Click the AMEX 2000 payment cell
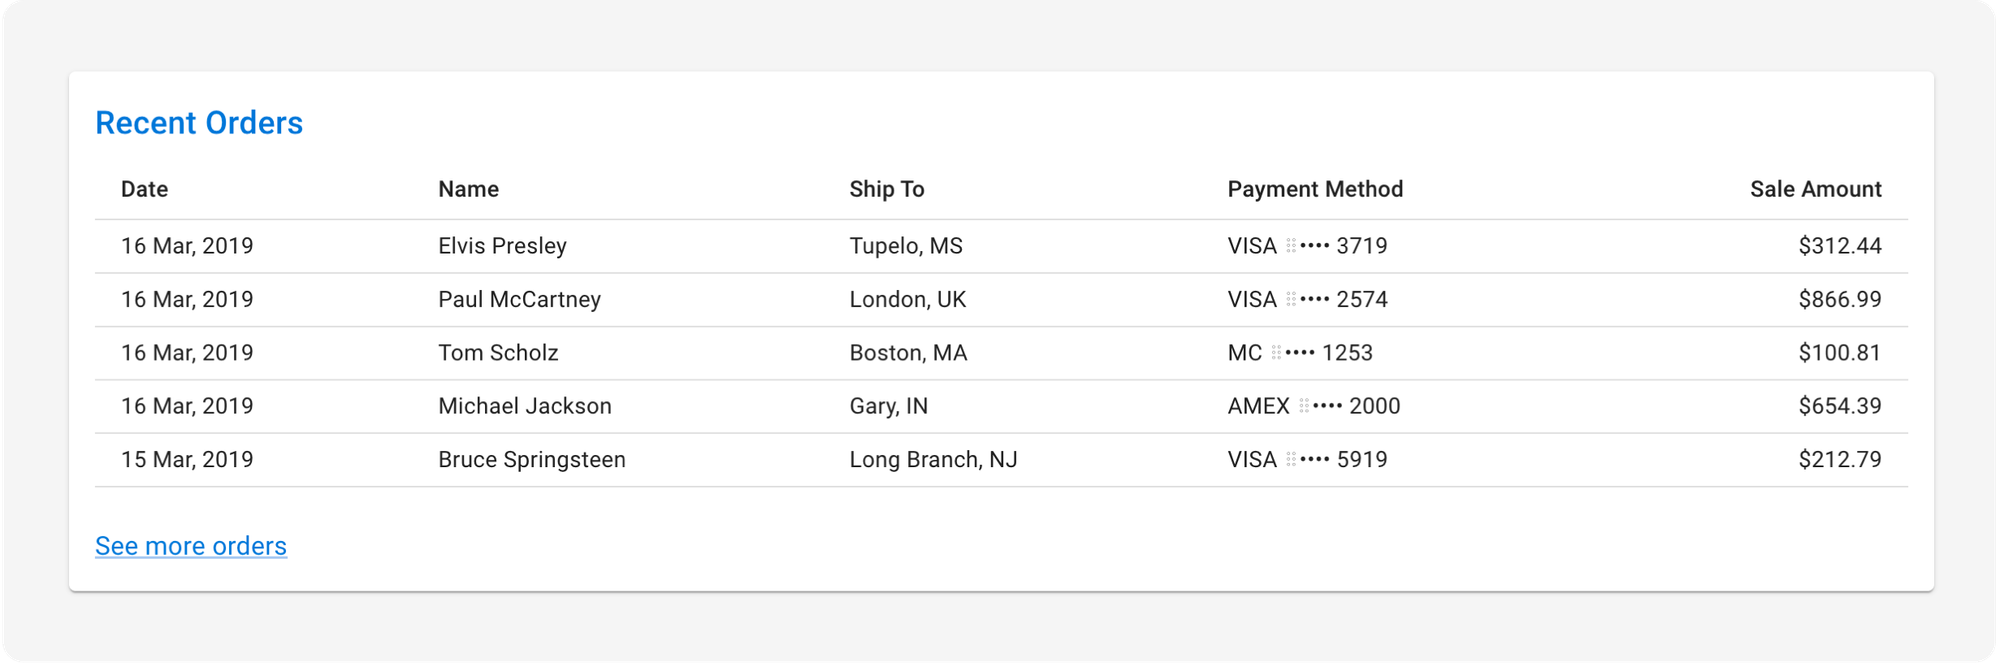 pos(1313,406)
